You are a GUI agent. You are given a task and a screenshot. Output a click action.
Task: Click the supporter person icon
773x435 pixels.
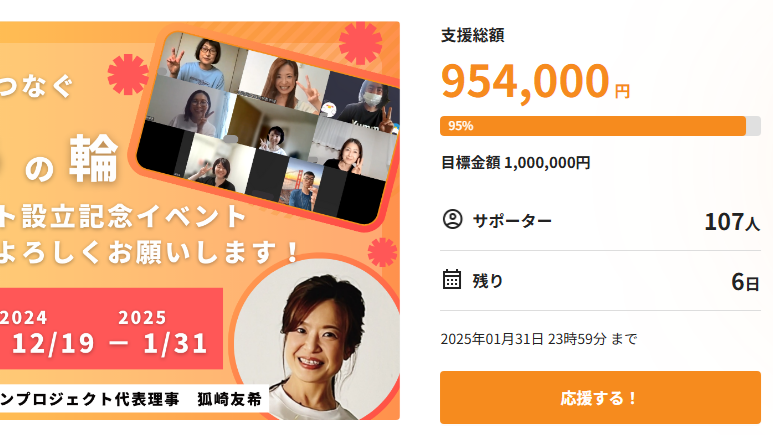coord(452,219)
